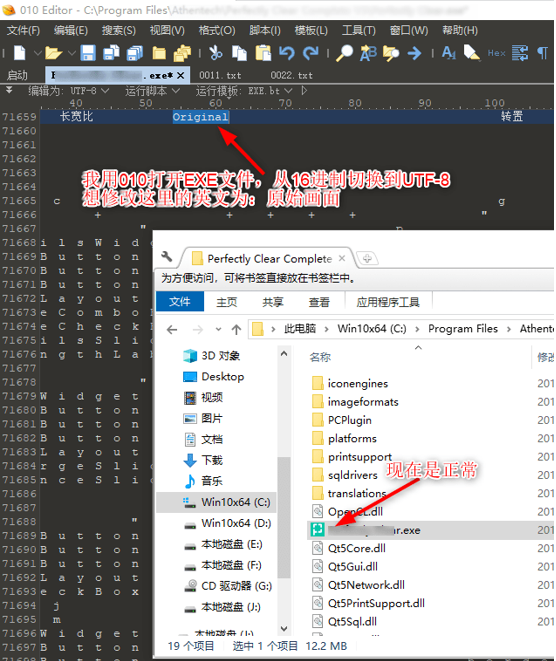Click the New file icon in 010 Editor toolbar

tap(19, 53)
